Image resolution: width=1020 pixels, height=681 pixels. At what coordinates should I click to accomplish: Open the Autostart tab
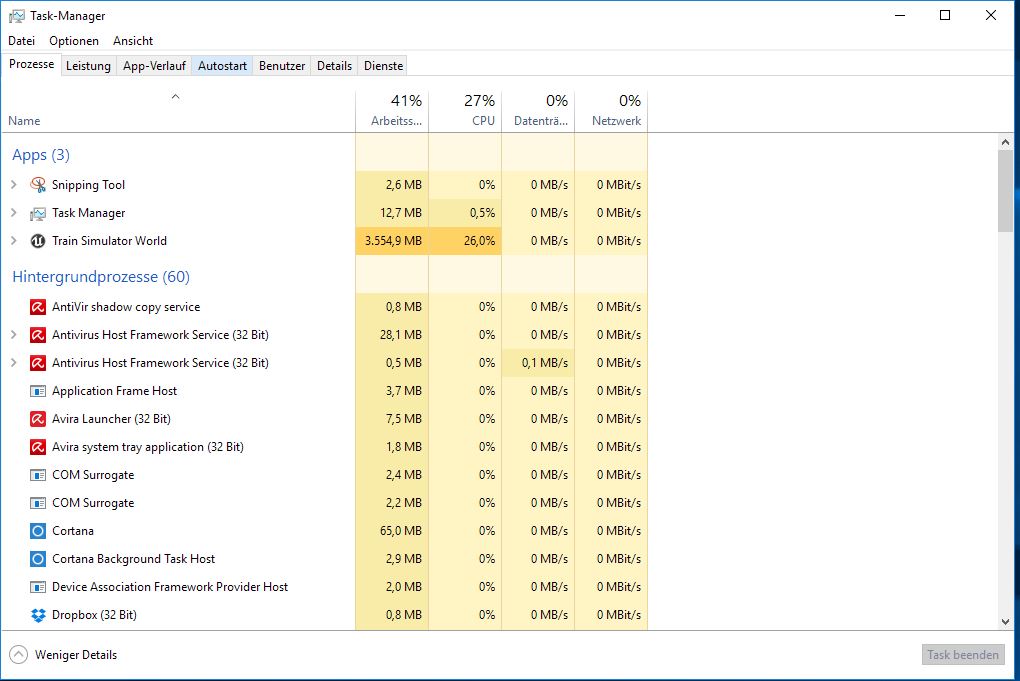point(222,66)
